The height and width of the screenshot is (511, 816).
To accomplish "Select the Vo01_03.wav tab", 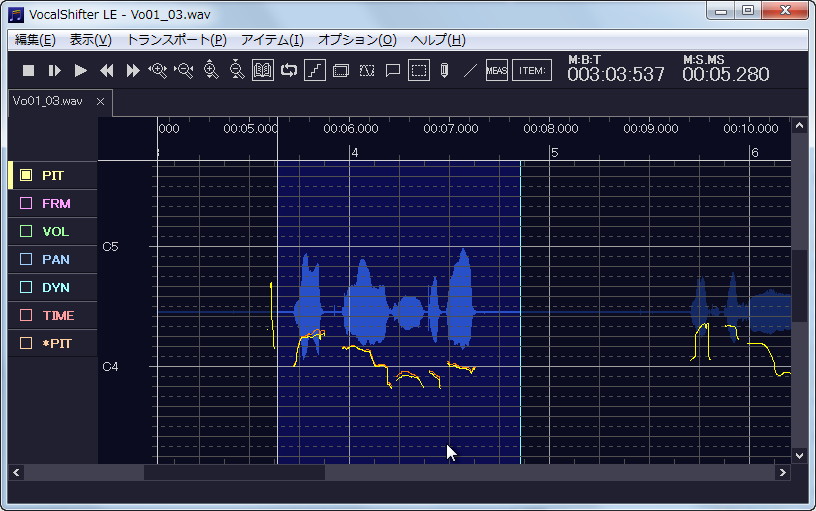I will point(48,101).
